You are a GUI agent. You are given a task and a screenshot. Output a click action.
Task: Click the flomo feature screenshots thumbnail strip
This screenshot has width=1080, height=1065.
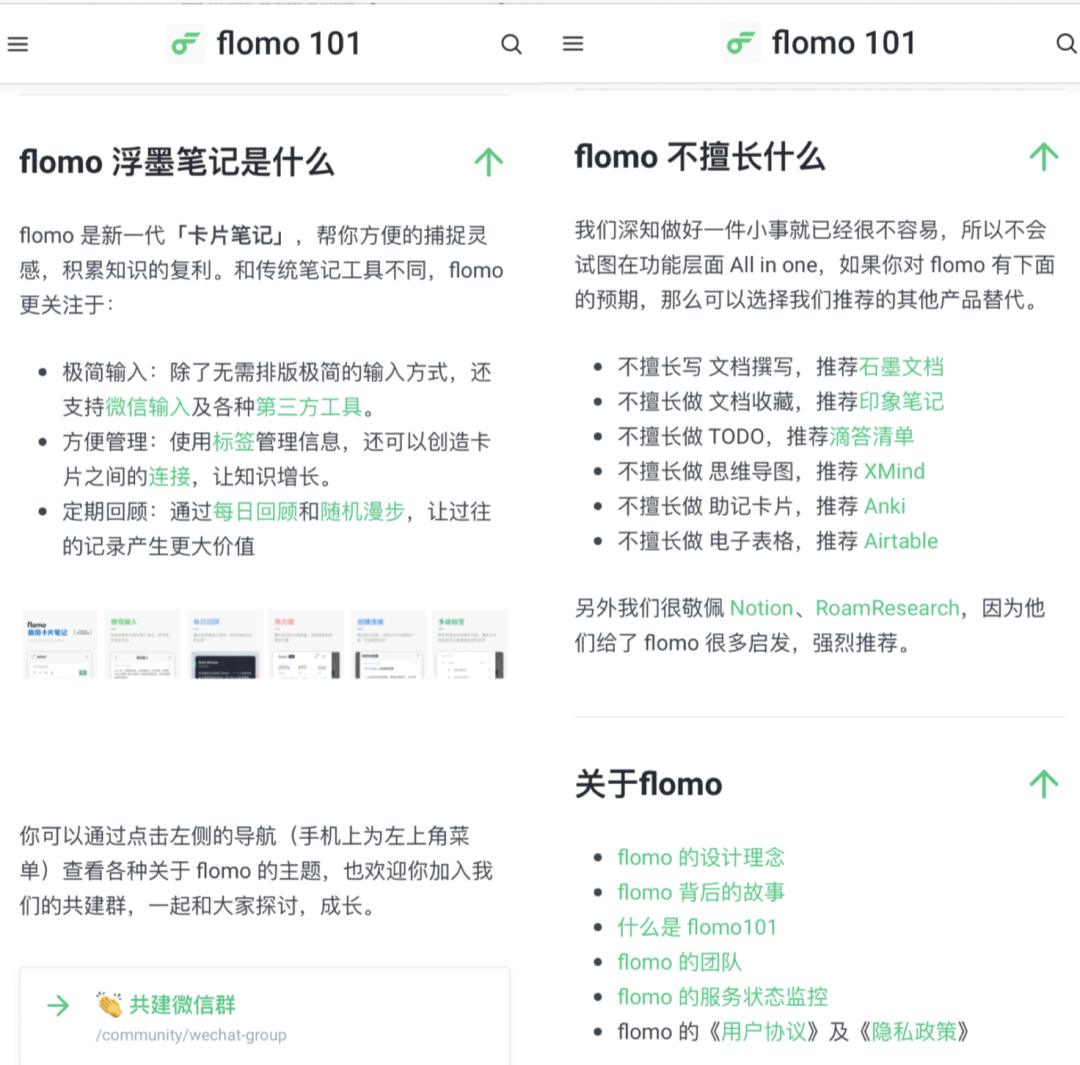pos(265,644)
